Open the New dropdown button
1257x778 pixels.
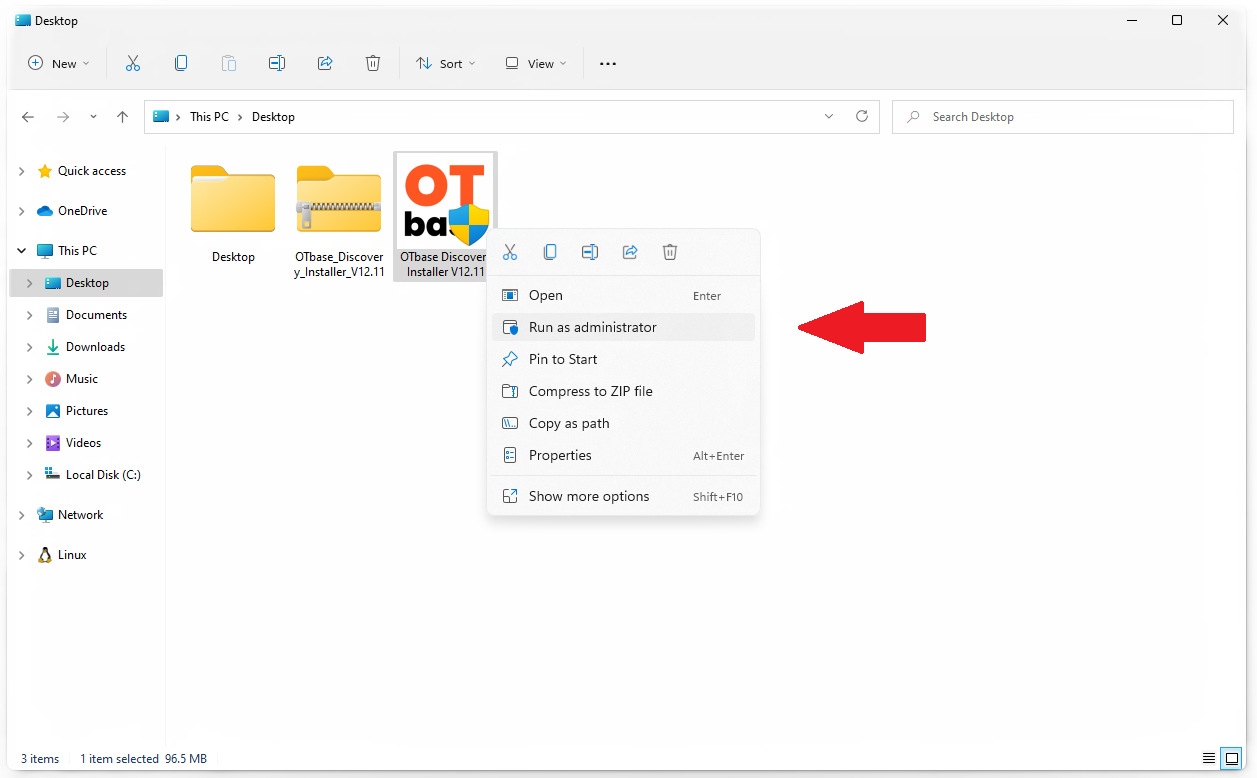click(x=59, y=63)
